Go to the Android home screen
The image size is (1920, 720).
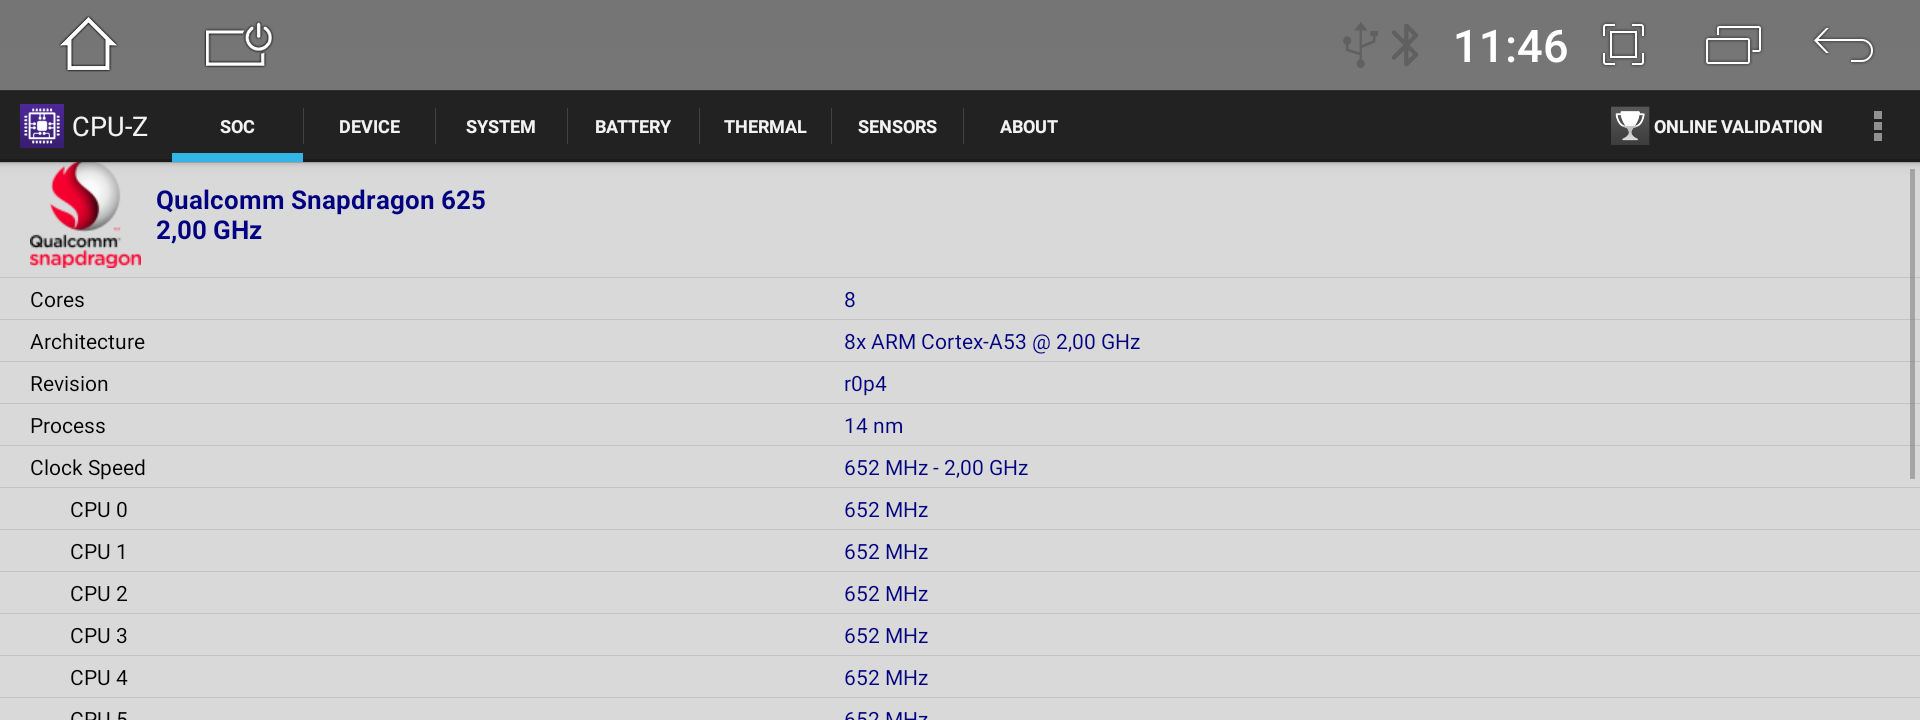(88, 45)
